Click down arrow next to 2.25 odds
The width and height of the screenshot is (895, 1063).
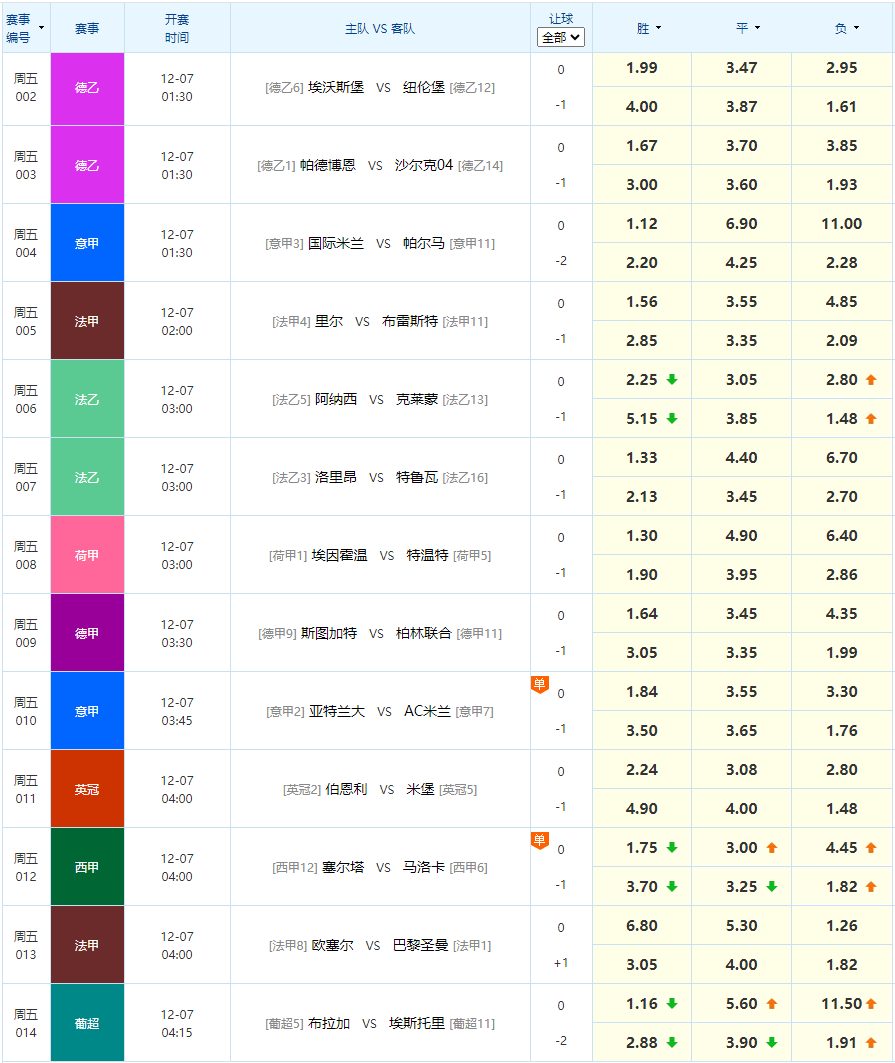672,380
